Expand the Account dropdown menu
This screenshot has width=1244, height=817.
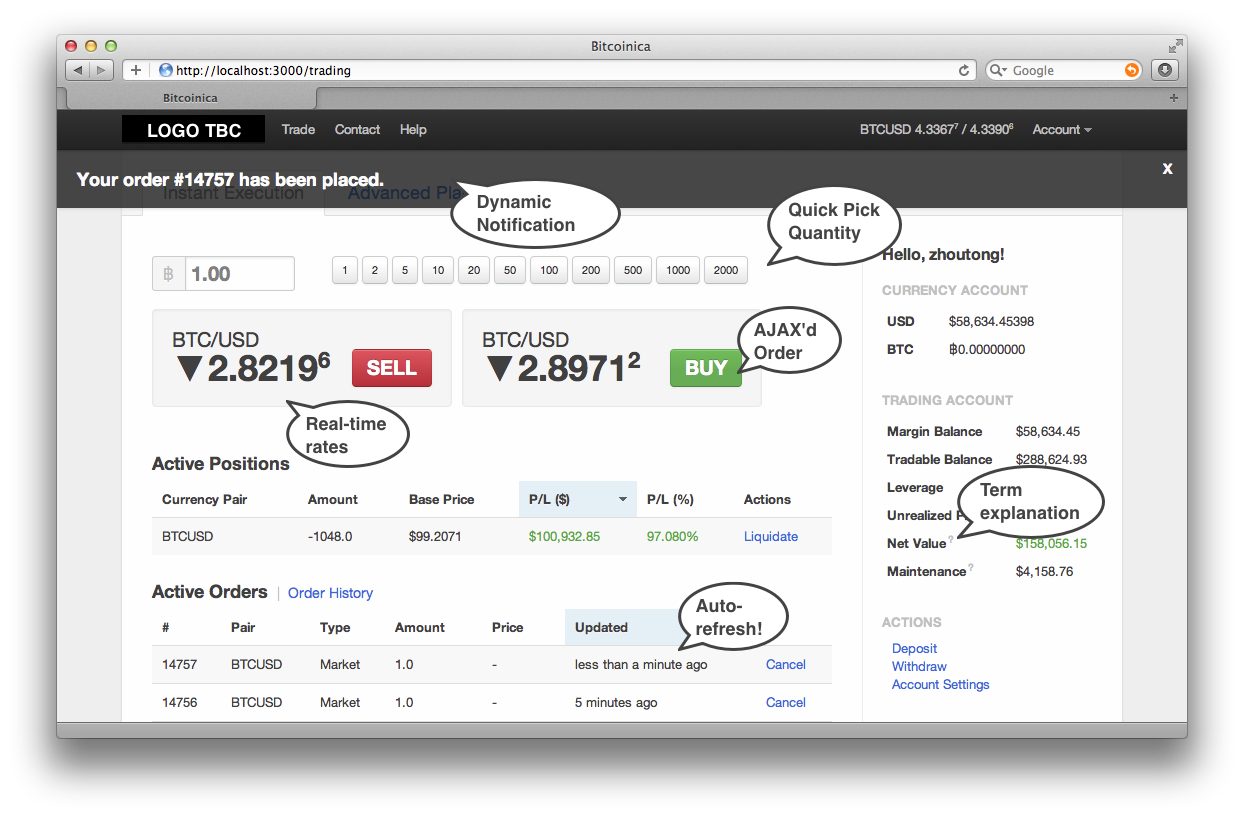pyautogui.click(x=1061, y=130)
